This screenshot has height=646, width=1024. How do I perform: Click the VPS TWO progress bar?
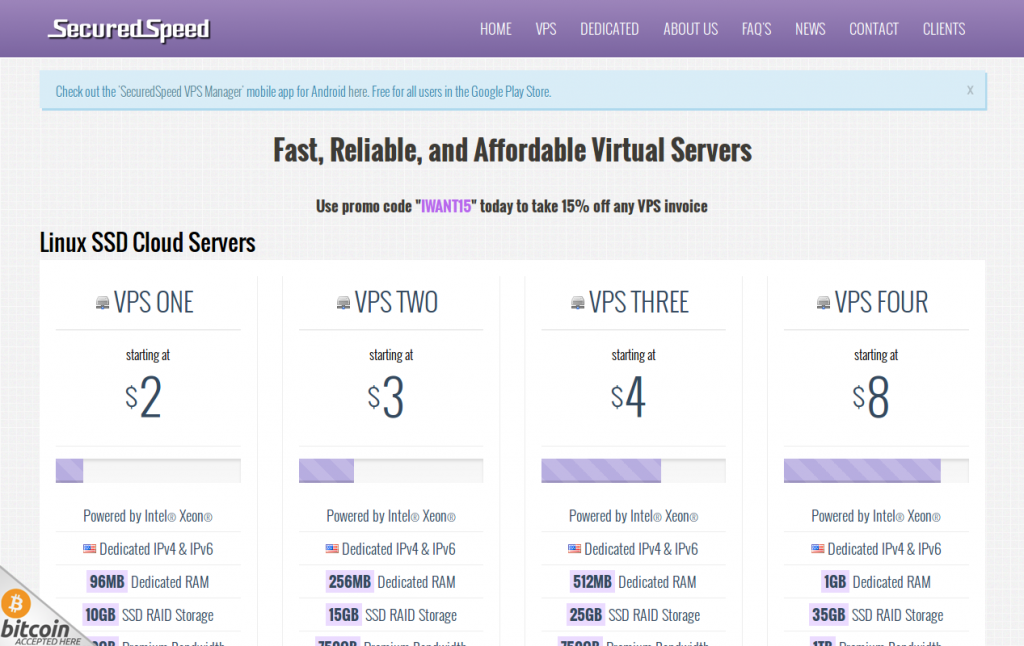coord(391,471)
